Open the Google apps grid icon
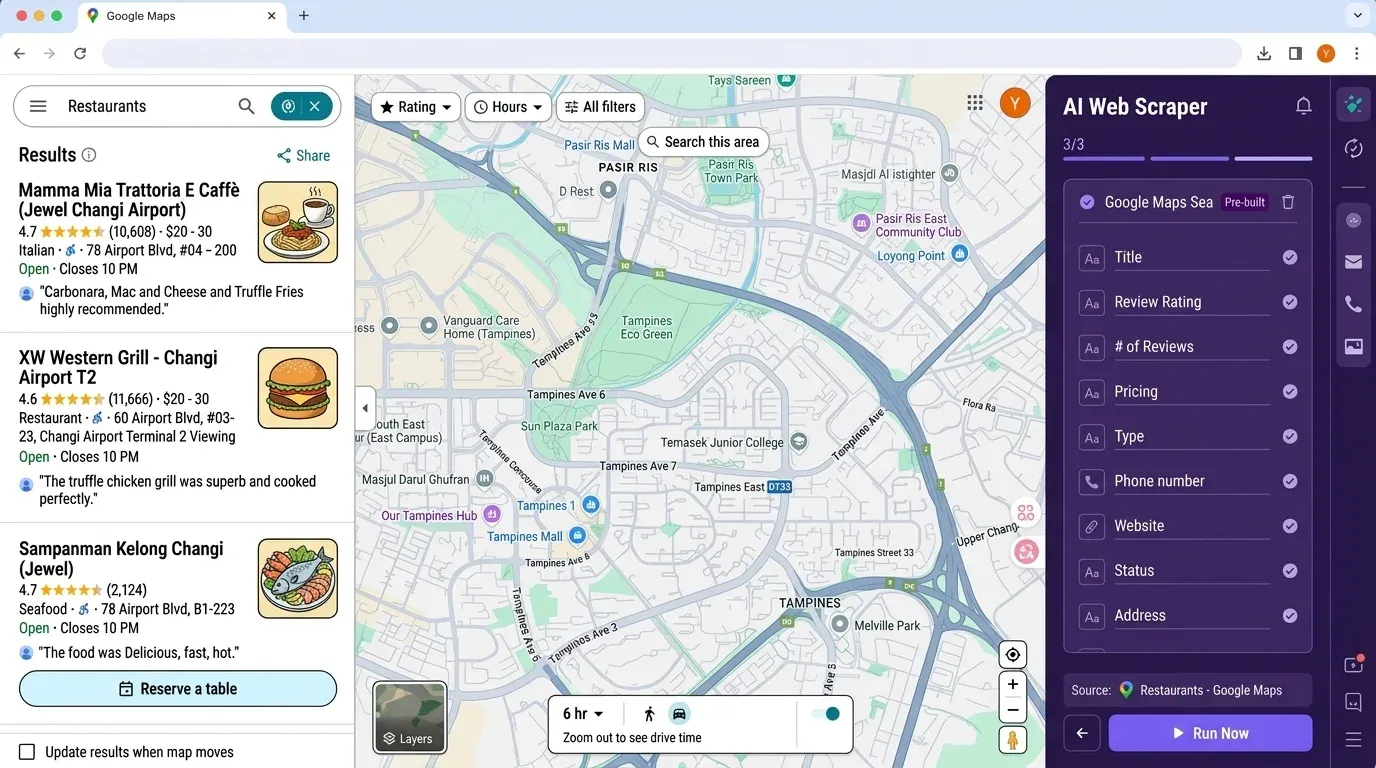The image size is (1376, 768). (975, 102)
